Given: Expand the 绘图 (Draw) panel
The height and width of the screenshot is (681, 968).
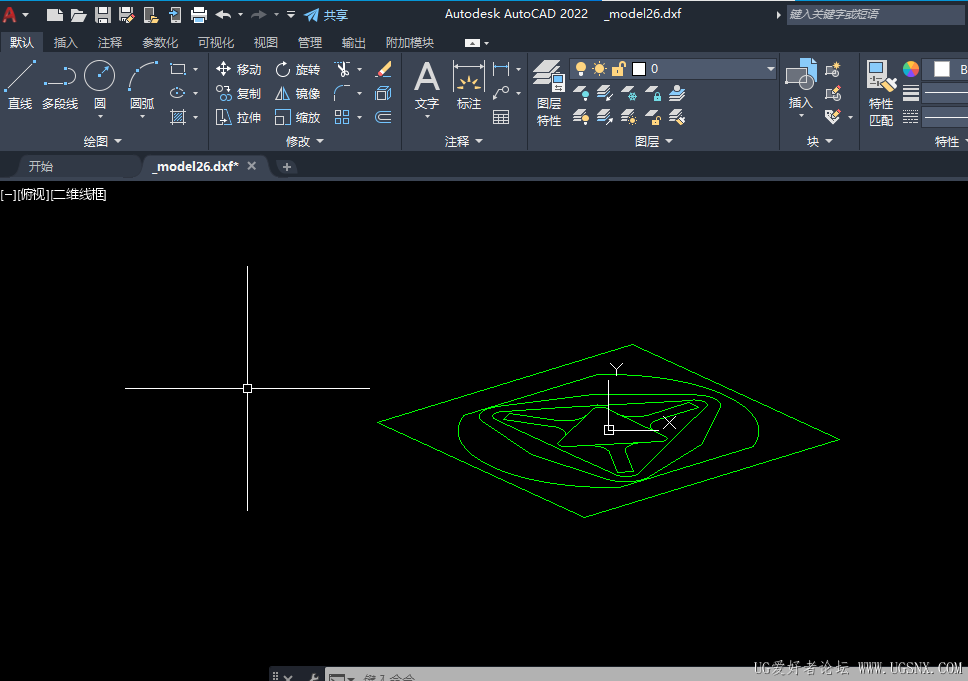Looking at the screenshot, I should click(x=102, y=141).
